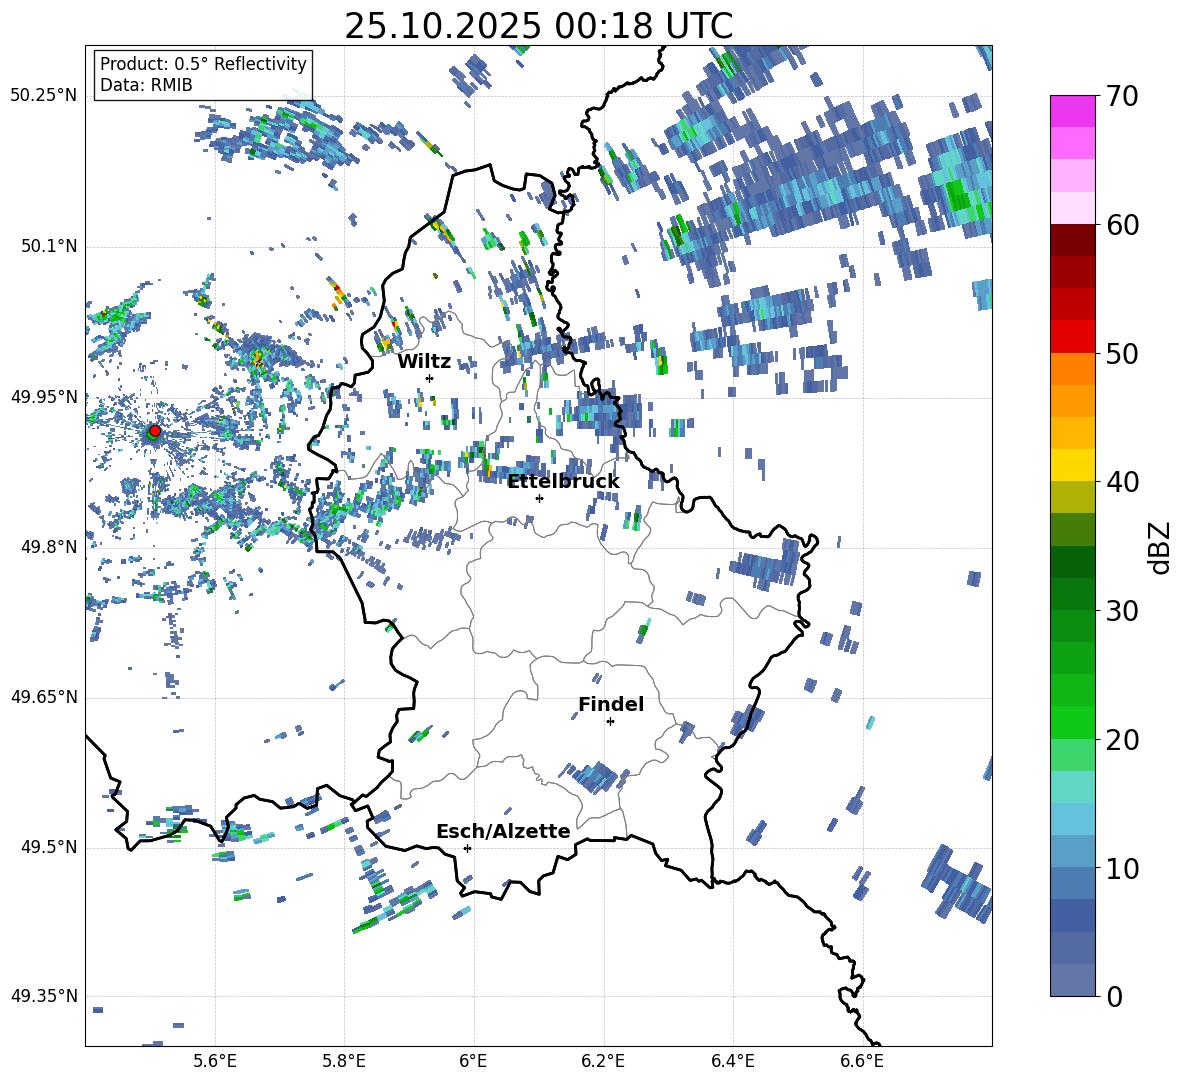Click the bright green swatch at 20 dBZ
The image size is (1184, 1081).
coord(1072,722)
